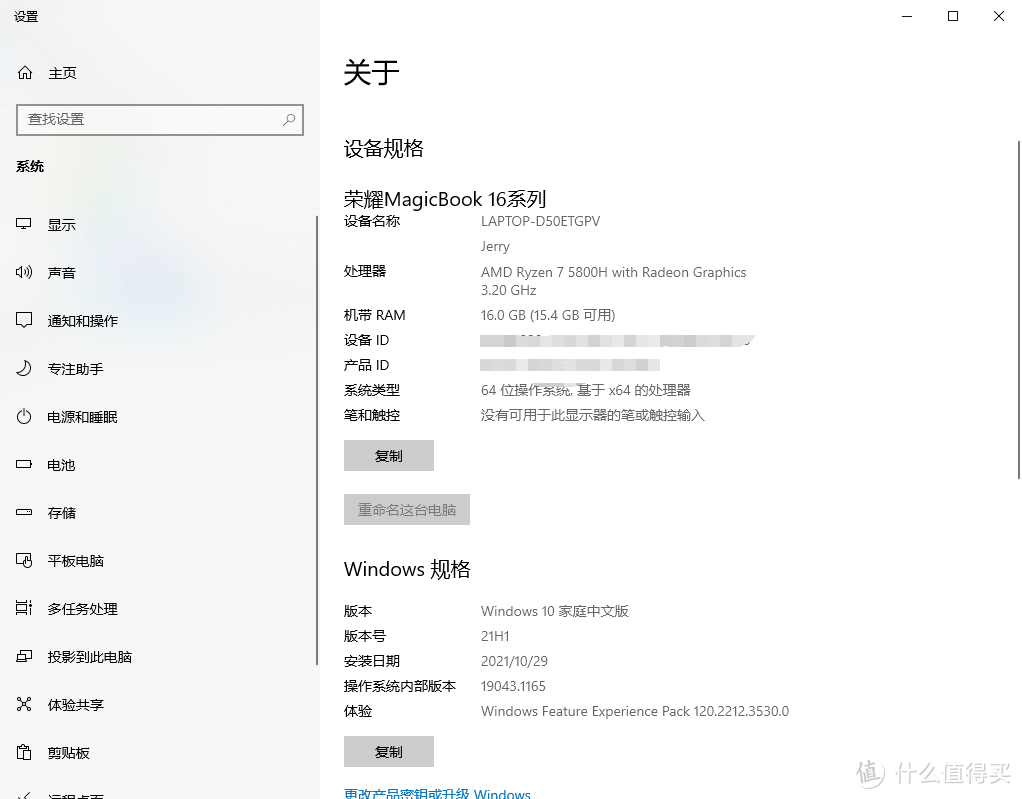This screenshot has height=799, width=1022.
Task: Click the magnifier icon in search box
Action: point(289,119)
